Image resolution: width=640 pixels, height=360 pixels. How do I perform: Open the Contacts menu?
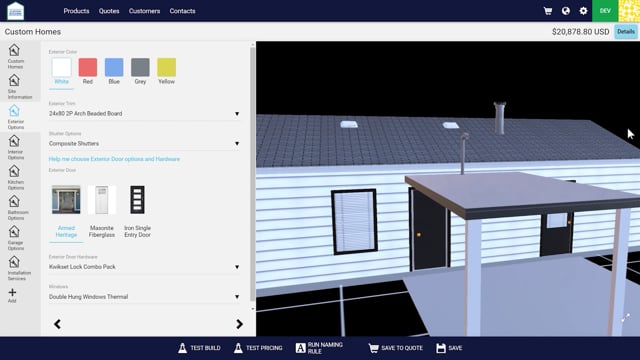(x=182, y=11)
